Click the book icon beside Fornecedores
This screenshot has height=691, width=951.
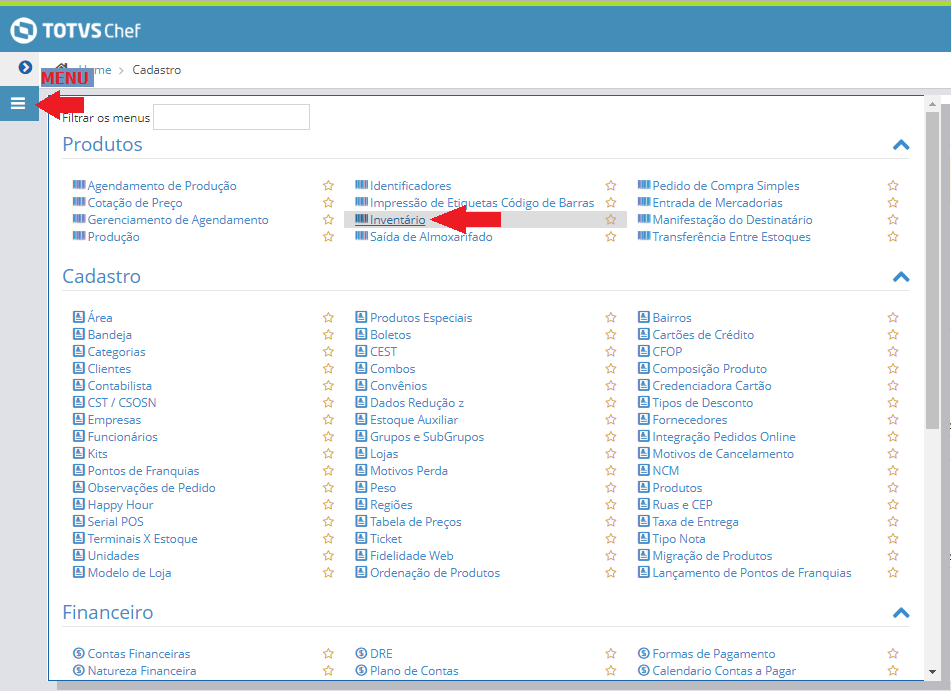644,419
